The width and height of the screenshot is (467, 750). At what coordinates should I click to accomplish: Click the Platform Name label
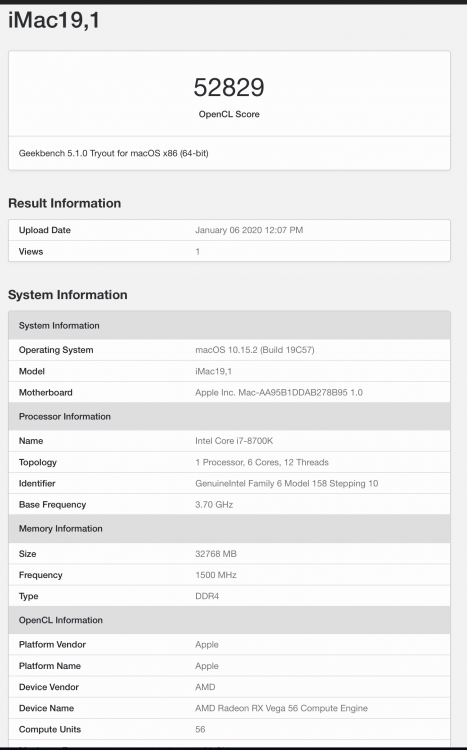[x=50, y=666]
